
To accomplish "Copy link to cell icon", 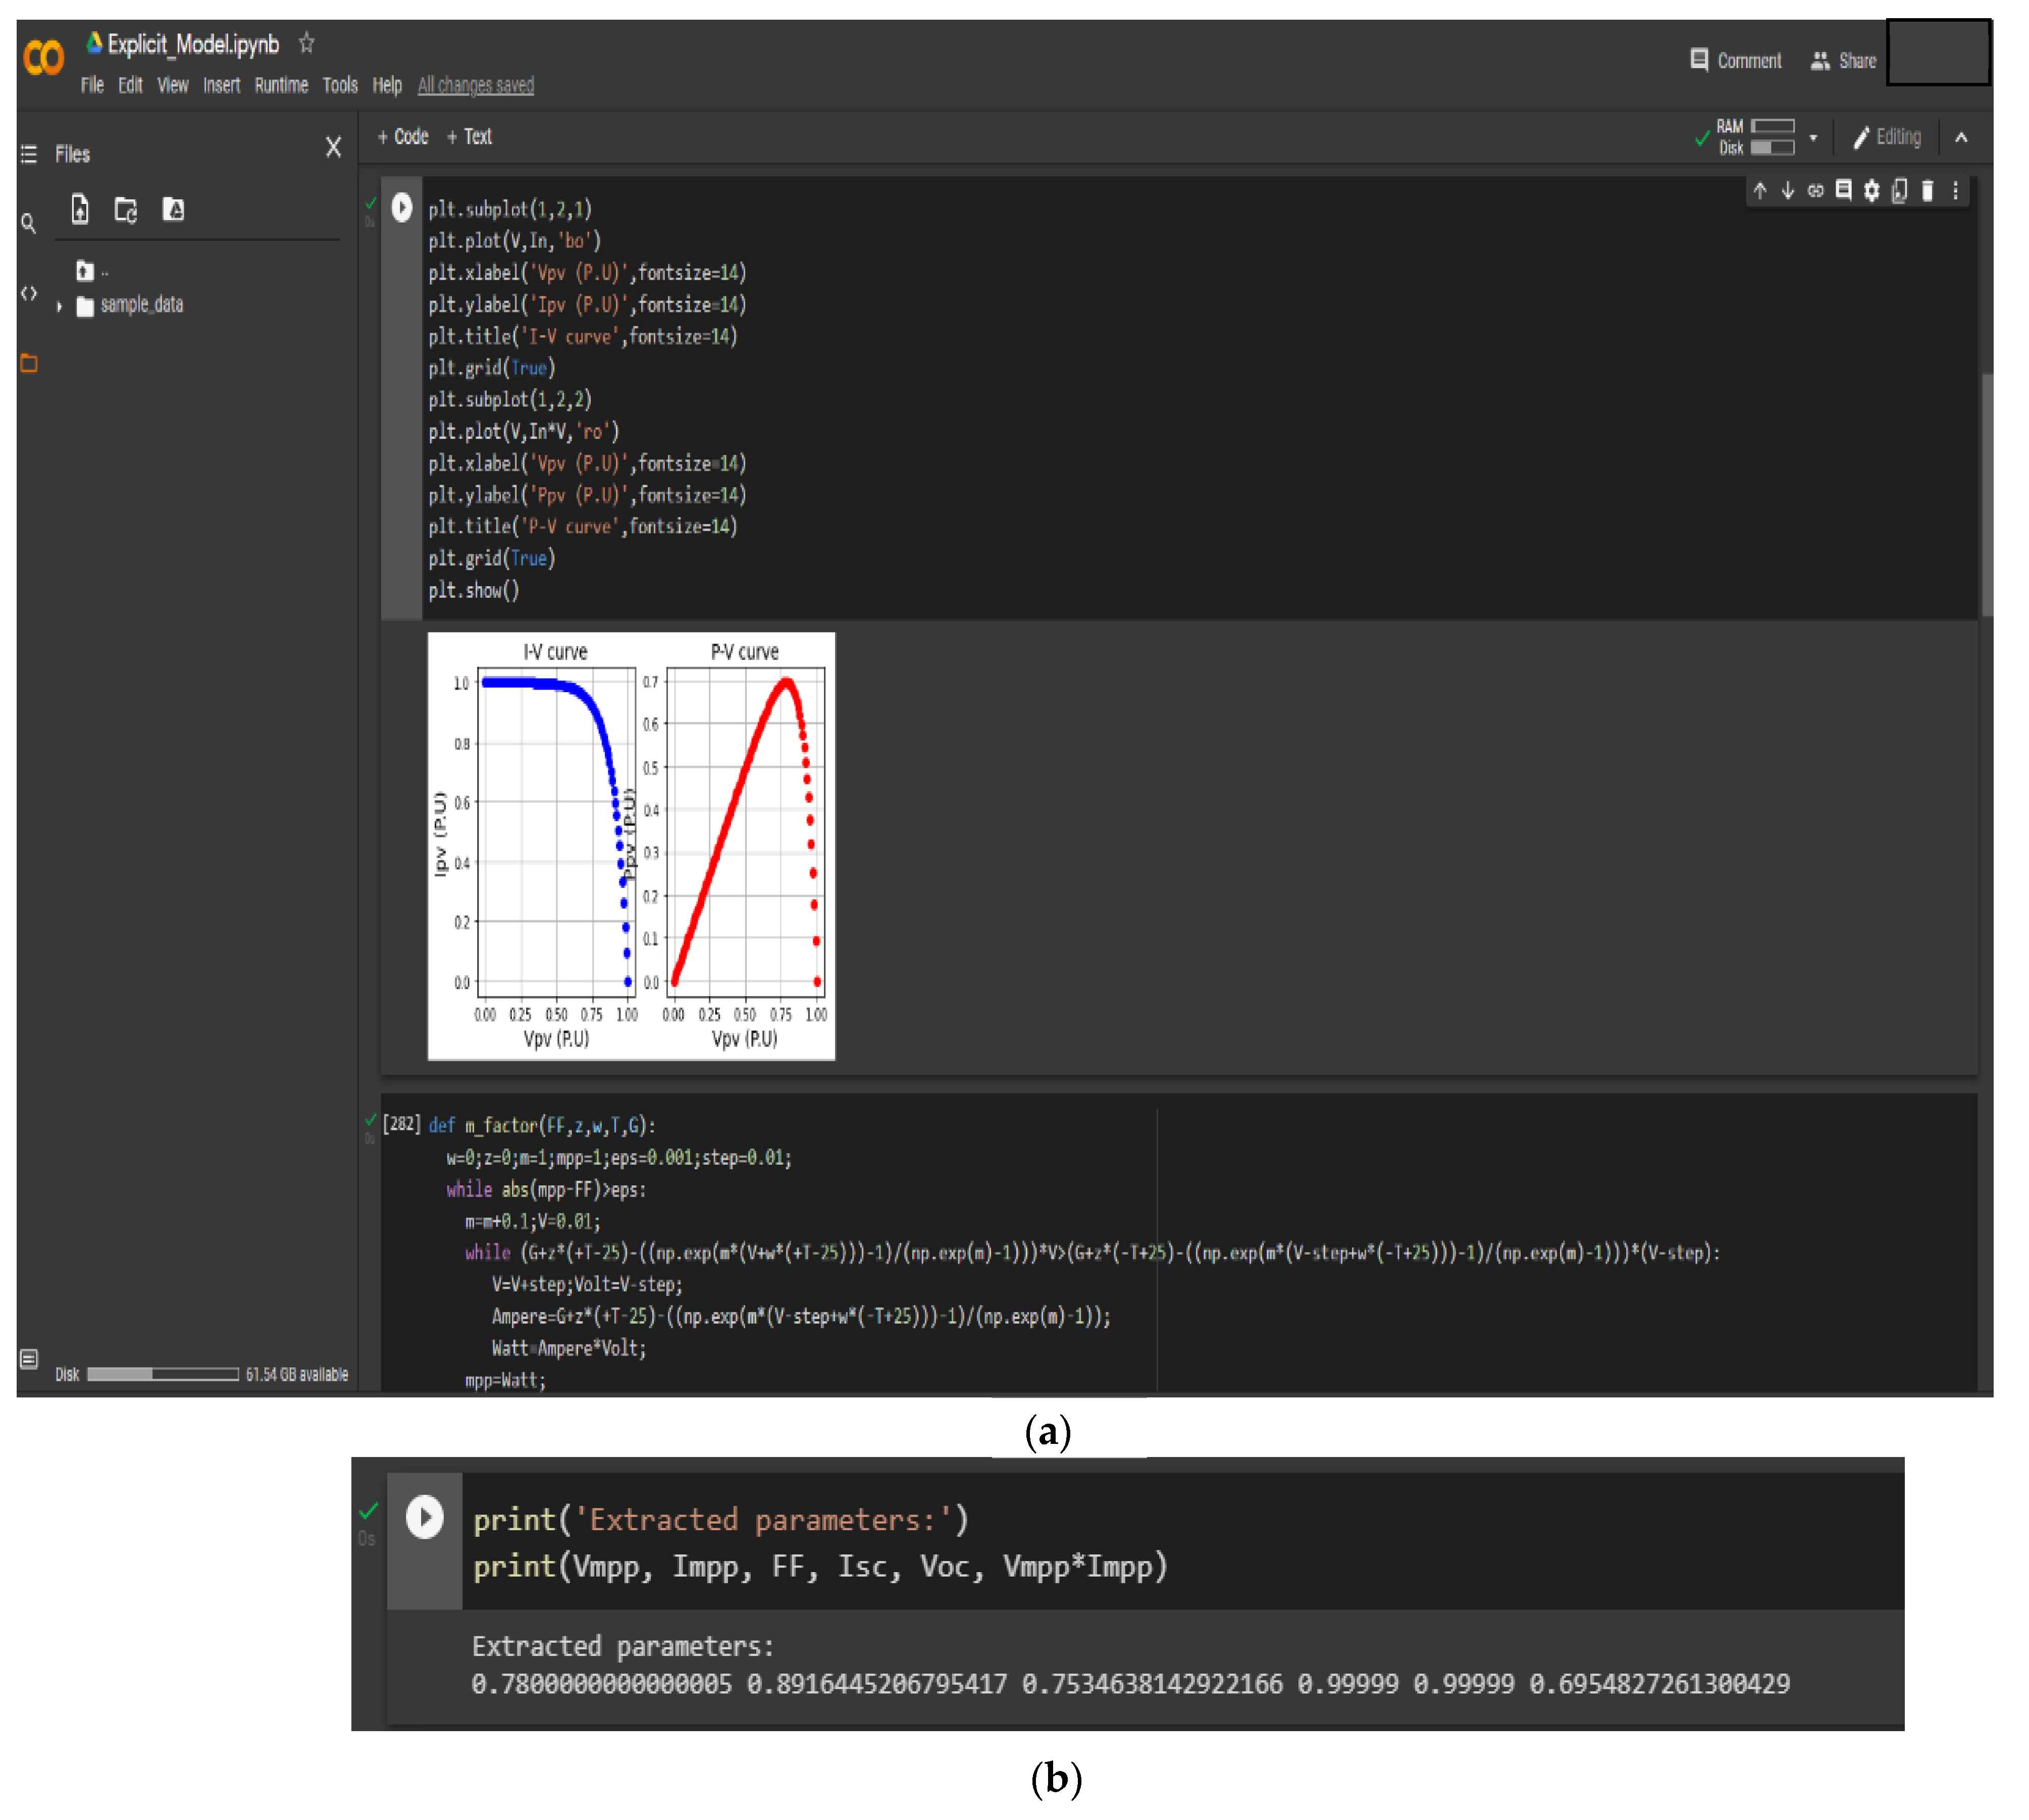I will 1815,190.
